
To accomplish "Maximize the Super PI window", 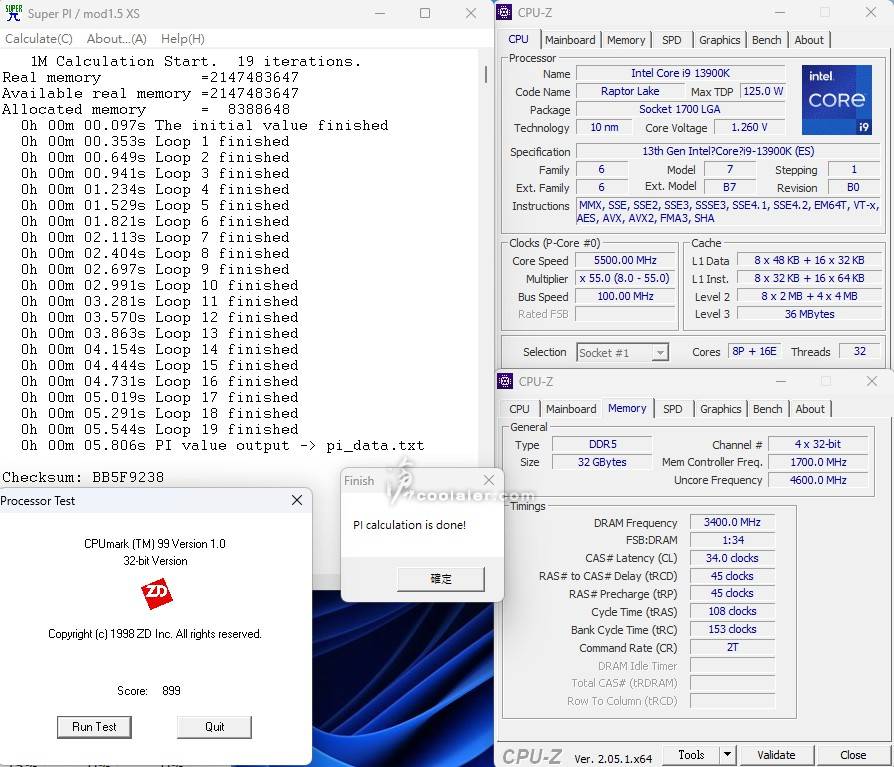I will [425, 13].
